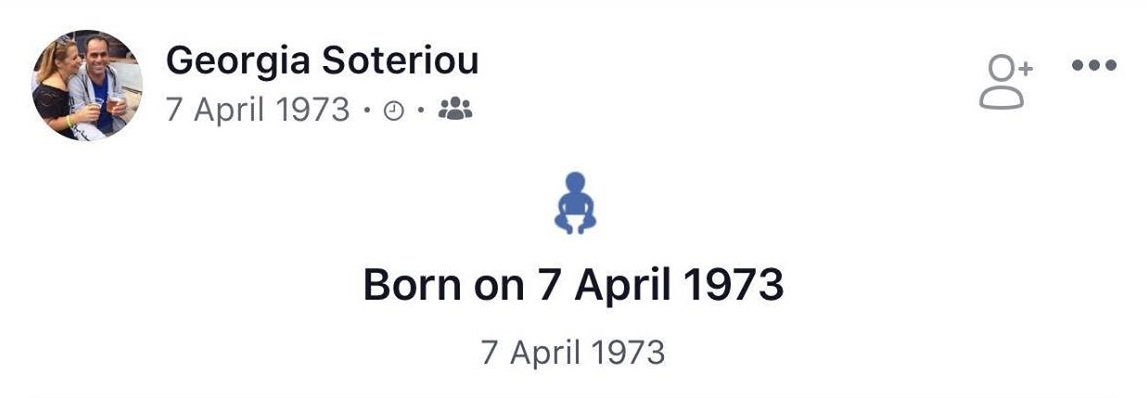
Task: Open Georgia Soteriou's profile picture
Action: (x=86, y=85)
